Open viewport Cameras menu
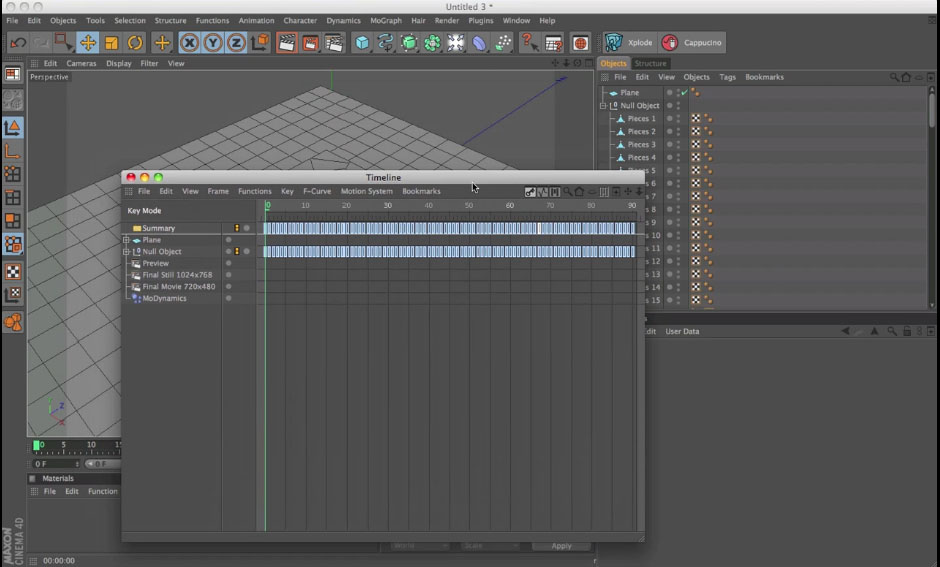940x567 pixels. 81,63
